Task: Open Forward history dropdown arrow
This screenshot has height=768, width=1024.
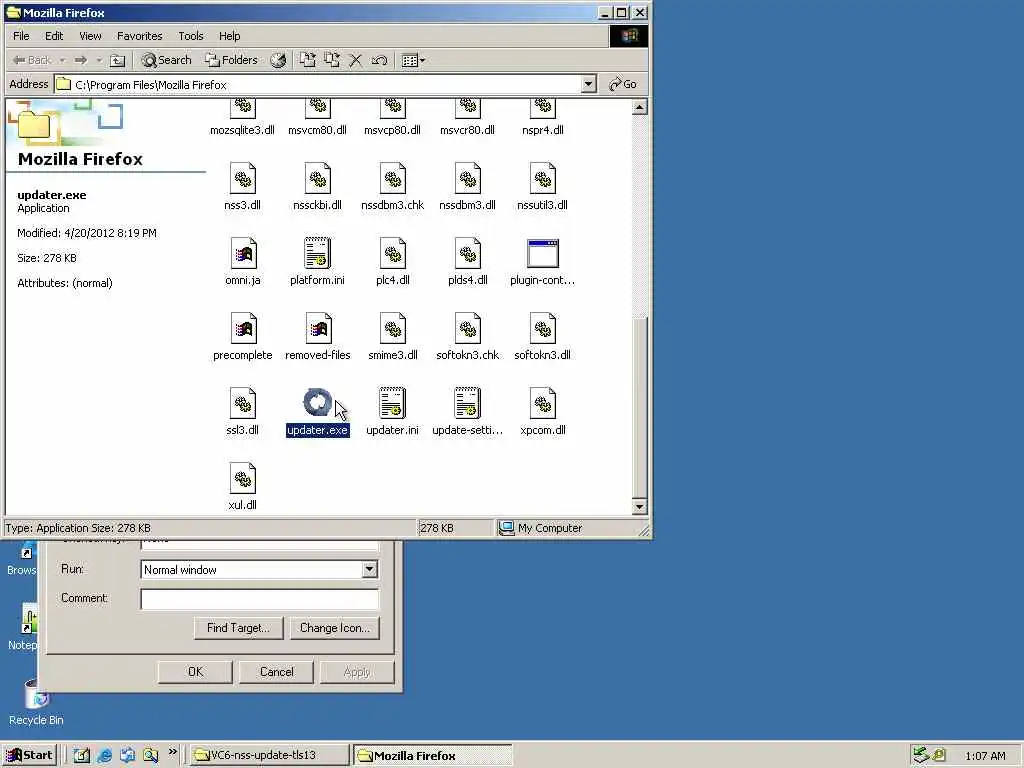Action: coord(99,60)
